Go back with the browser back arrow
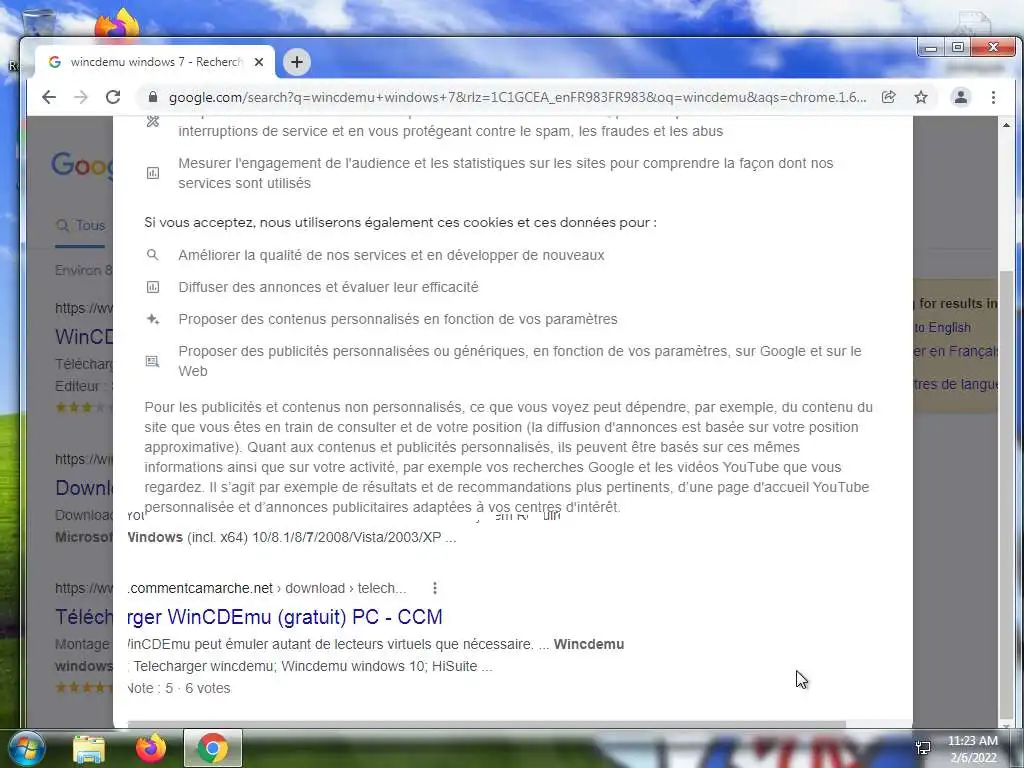Image resolution: width=1024 pixels, height=768 pixels. [x=49, y=97]
